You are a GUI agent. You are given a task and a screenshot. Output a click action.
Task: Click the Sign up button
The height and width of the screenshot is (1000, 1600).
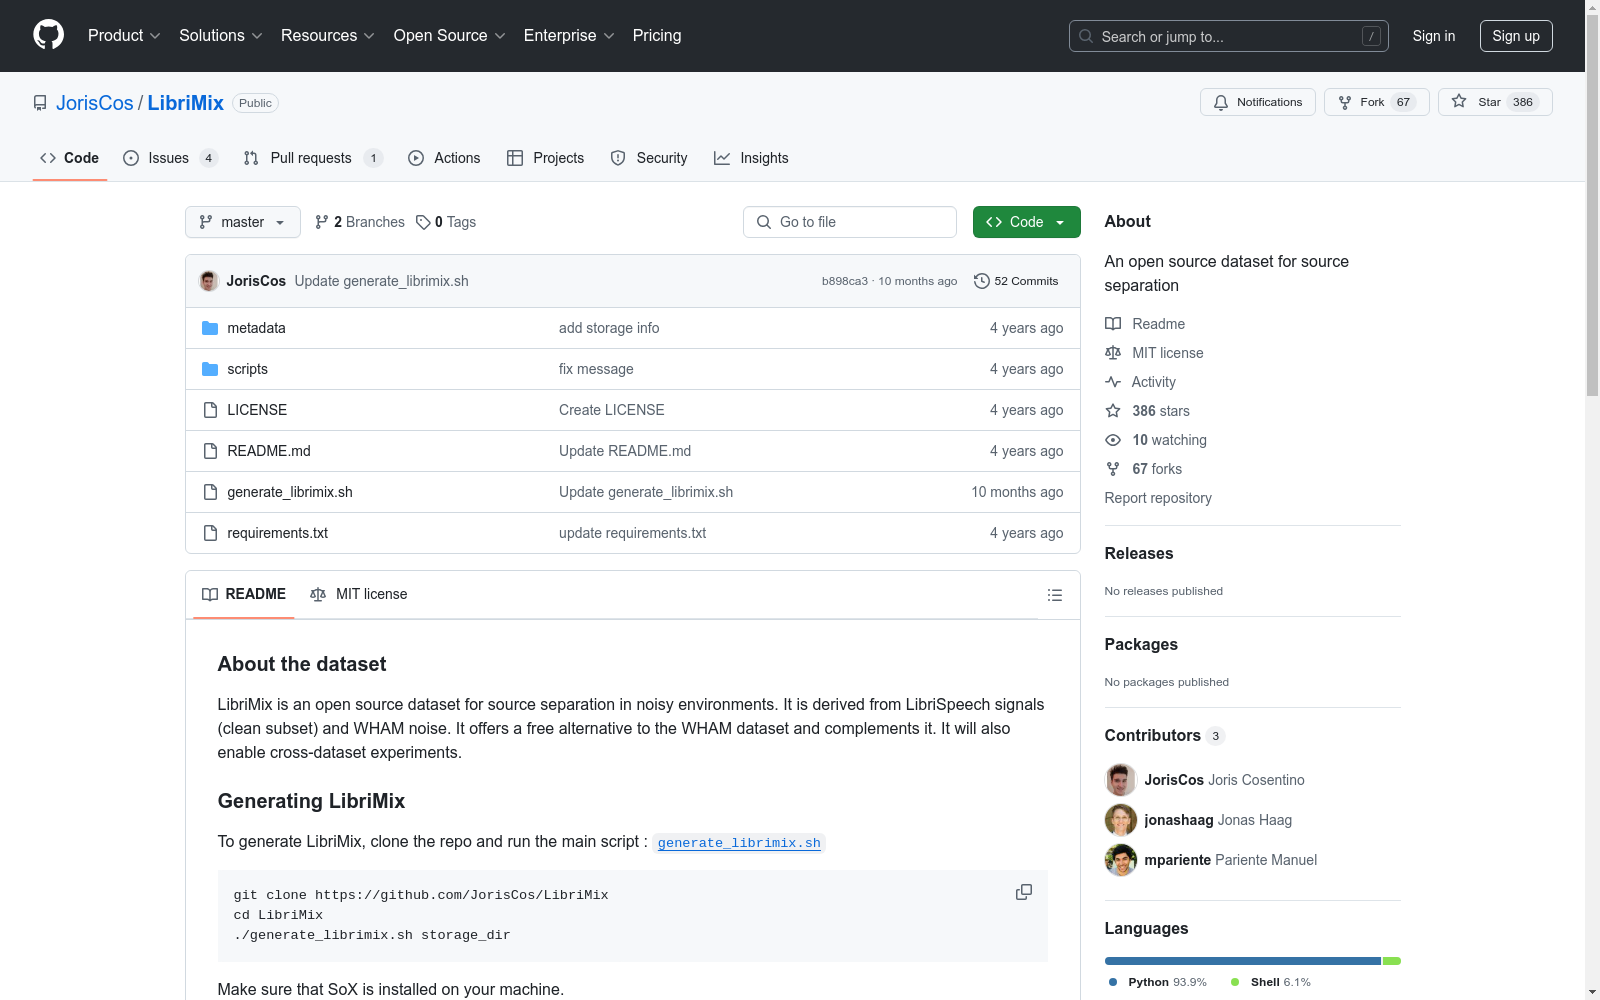coord(1516,36)
